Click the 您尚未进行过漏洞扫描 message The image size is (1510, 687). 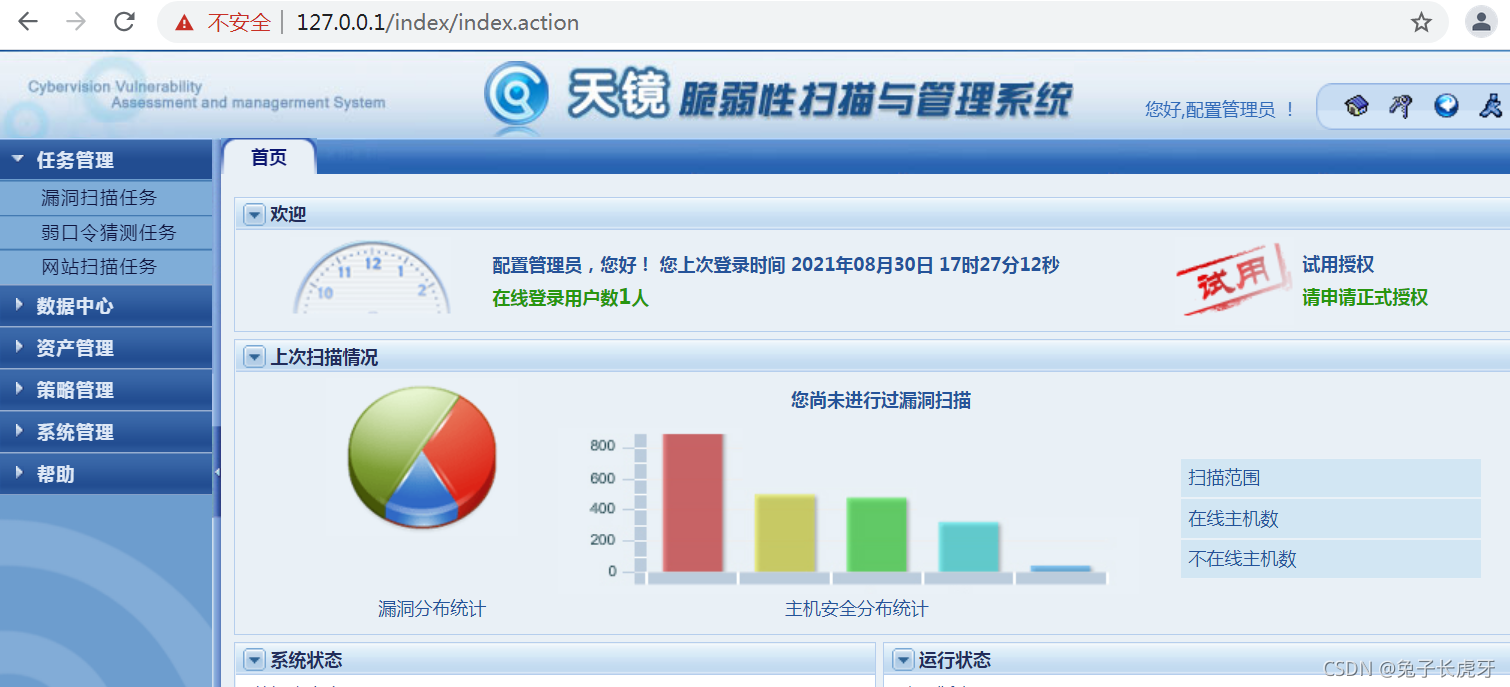(881, 400)
